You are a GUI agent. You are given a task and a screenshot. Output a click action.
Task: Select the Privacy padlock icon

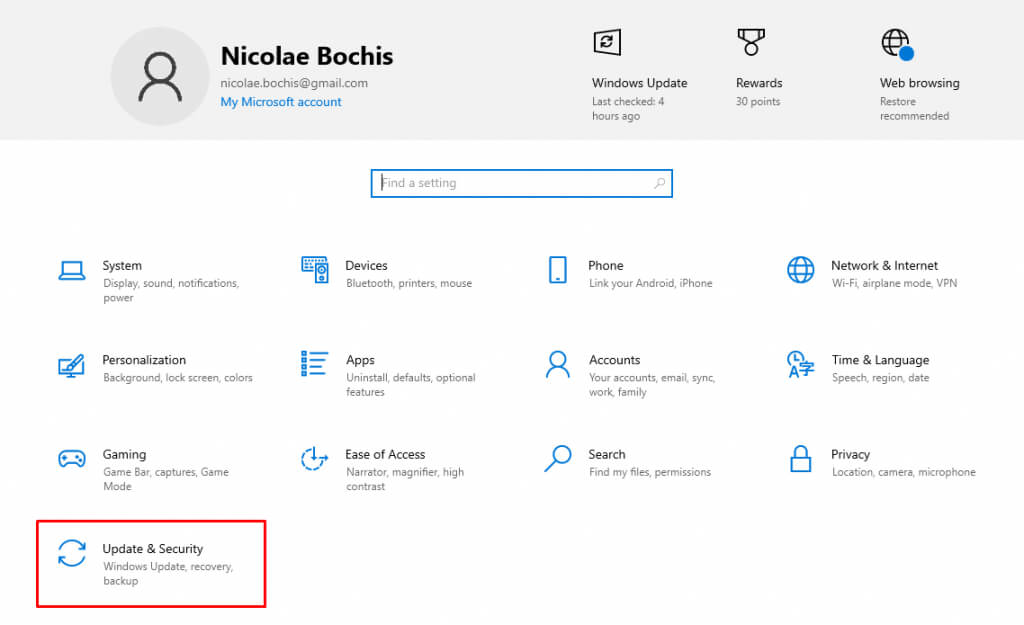pyautogui.click(x=800, y=459)
